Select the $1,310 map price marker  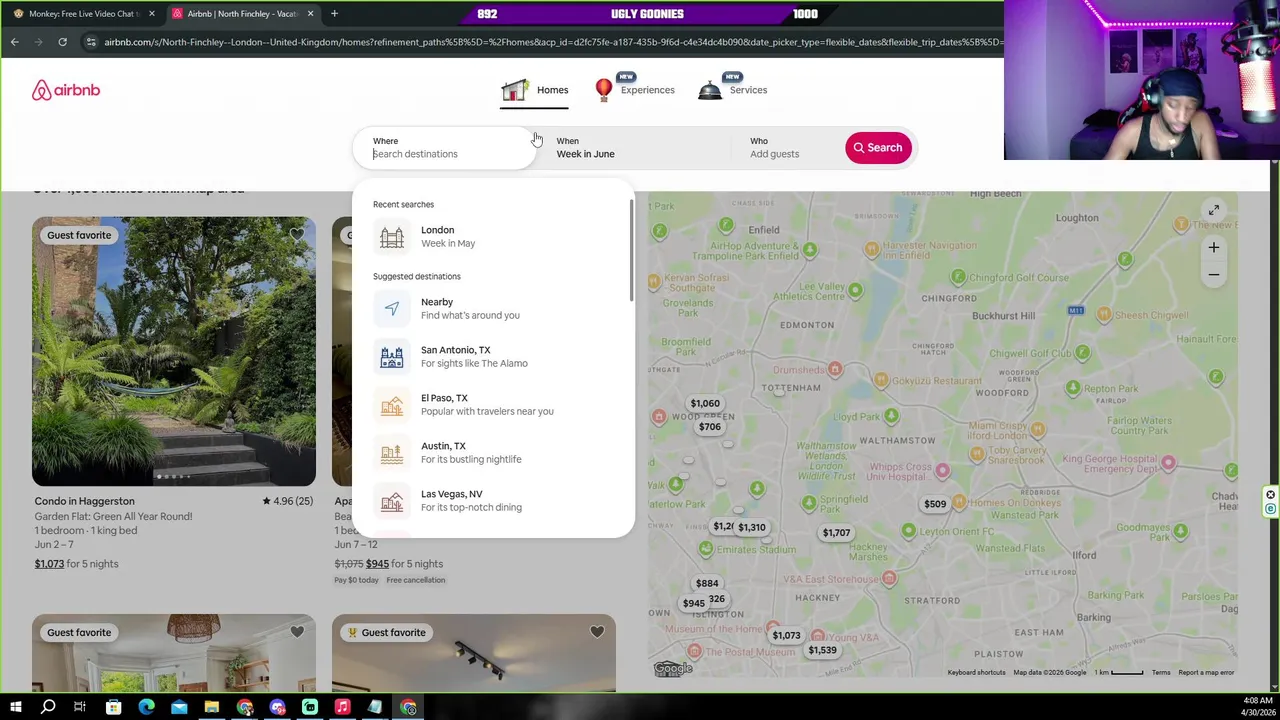tap(752, 527)
